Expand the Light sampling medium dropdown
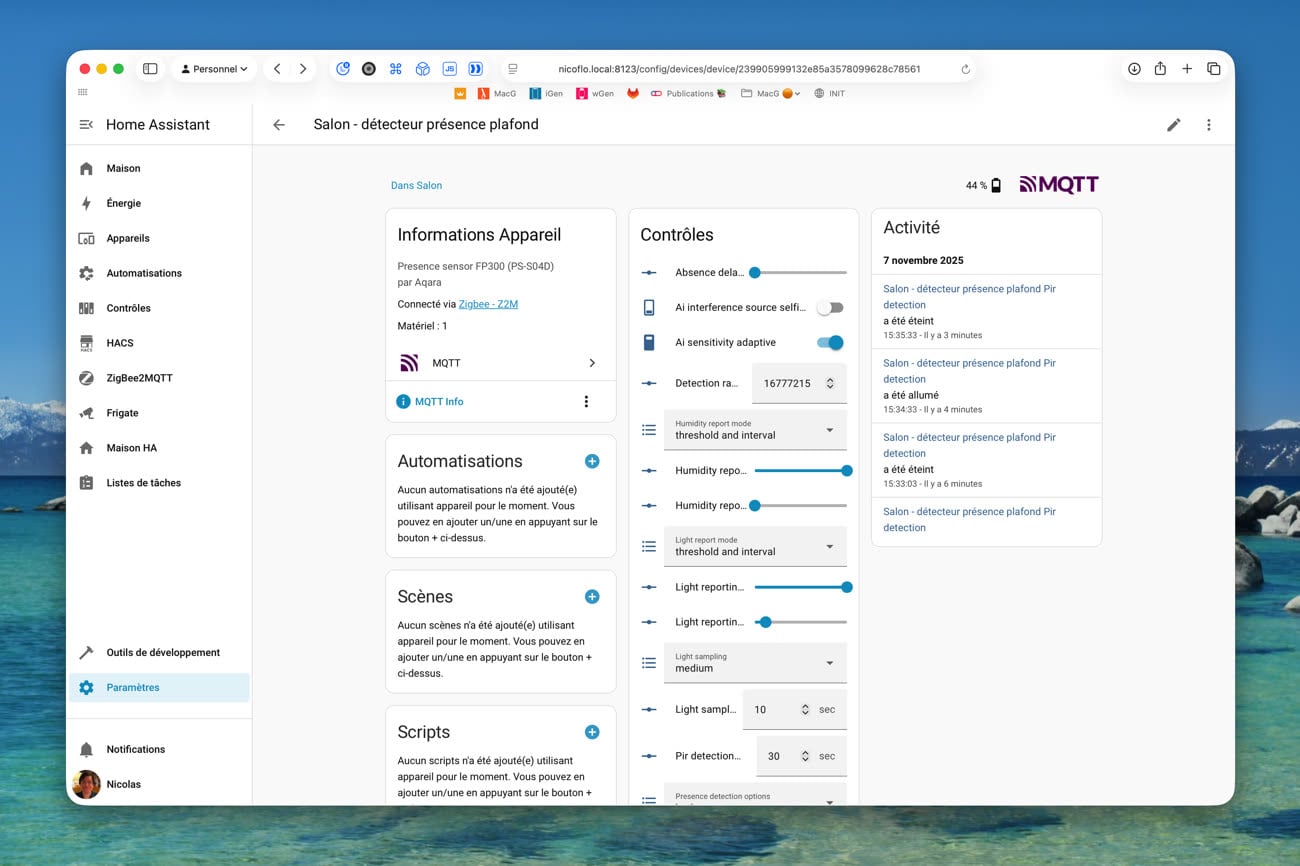 pos(755,663)
